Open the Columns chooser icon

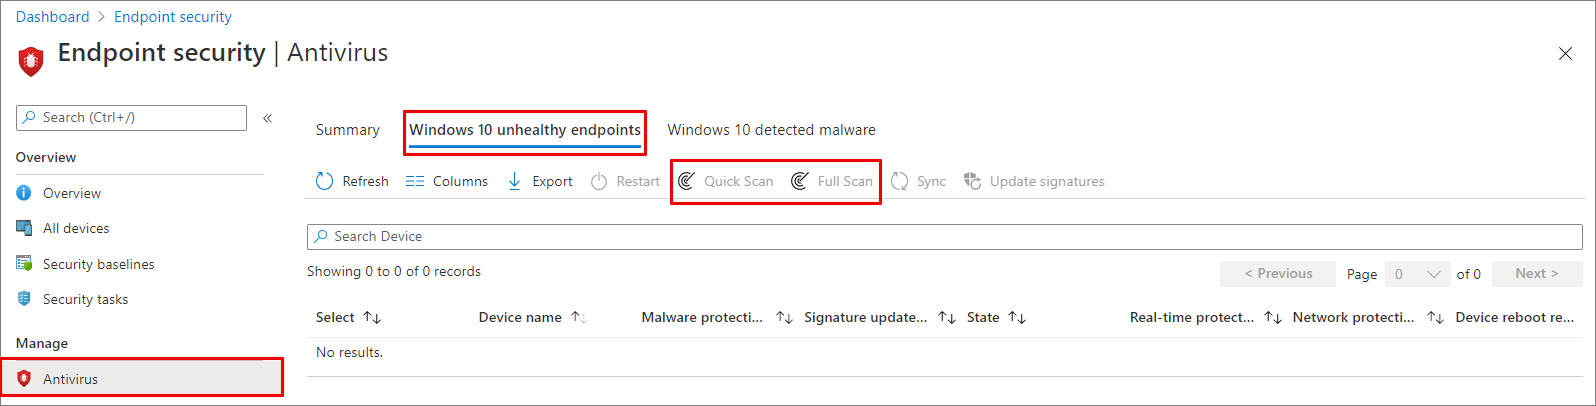point(415,181)
